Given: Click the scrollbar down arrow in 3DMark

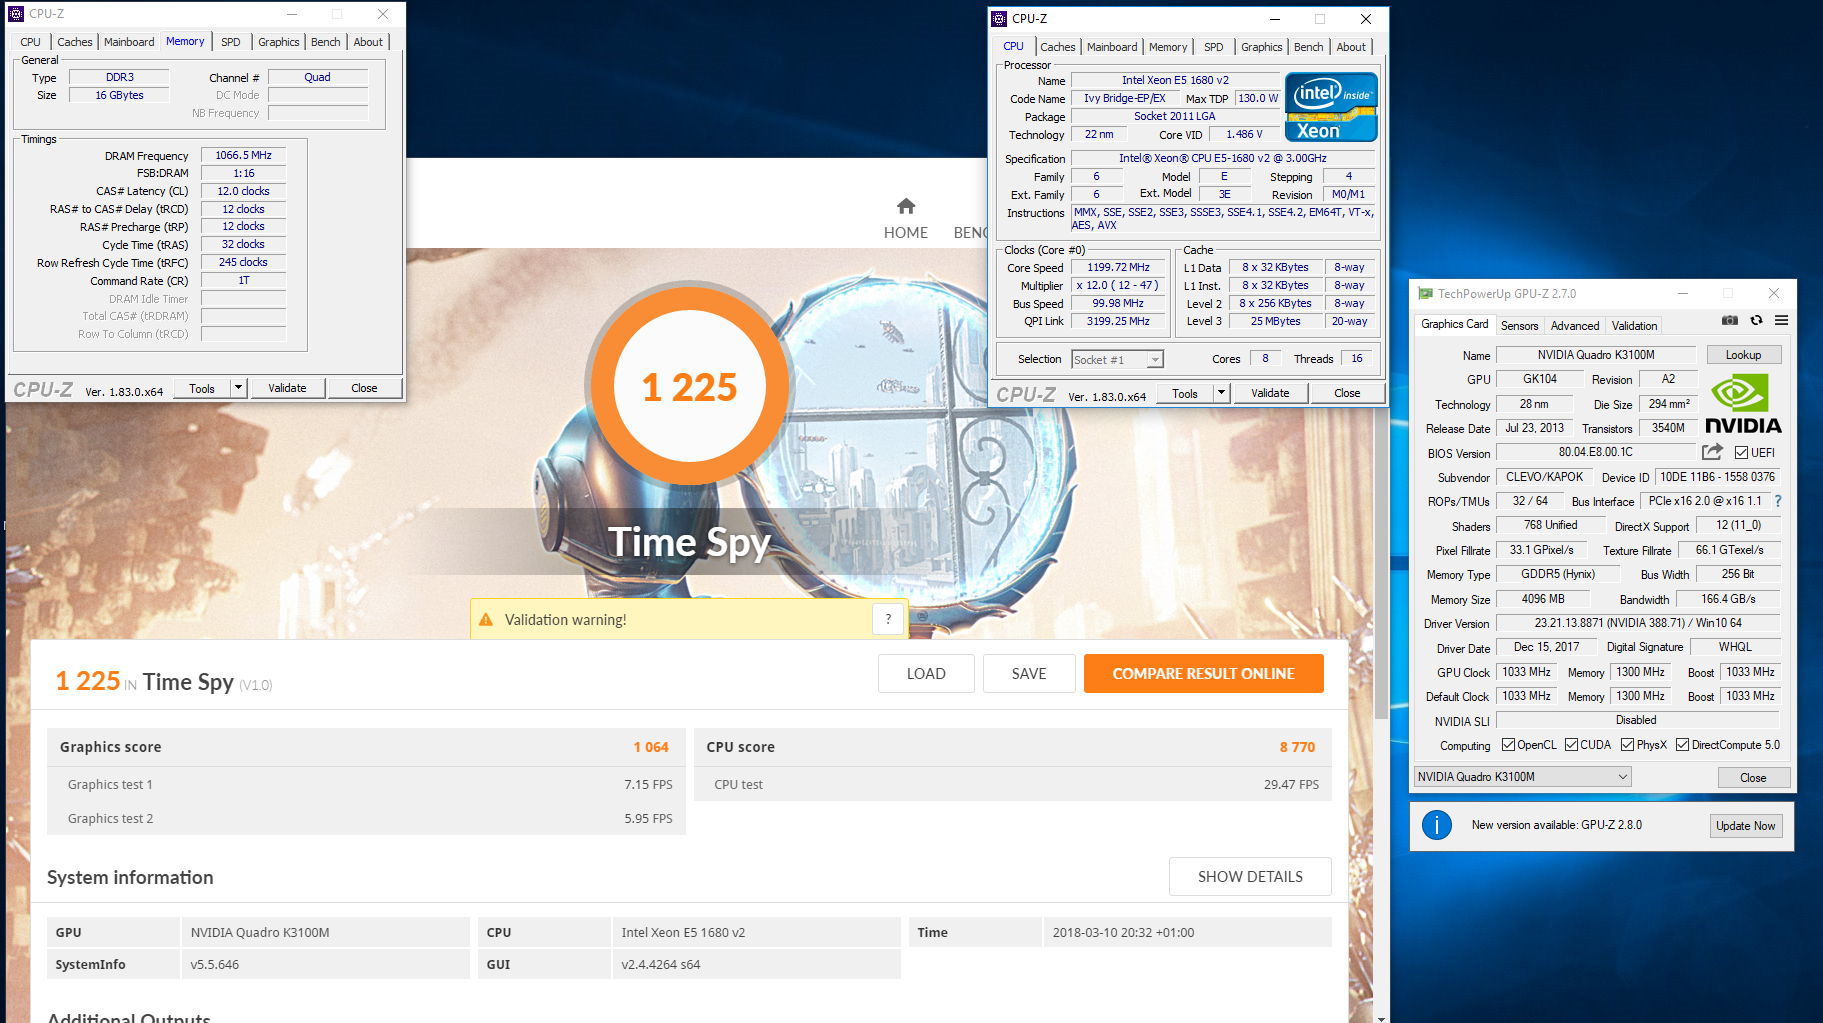Looking at the screenshot, I should click(x=1382, y=1018).
